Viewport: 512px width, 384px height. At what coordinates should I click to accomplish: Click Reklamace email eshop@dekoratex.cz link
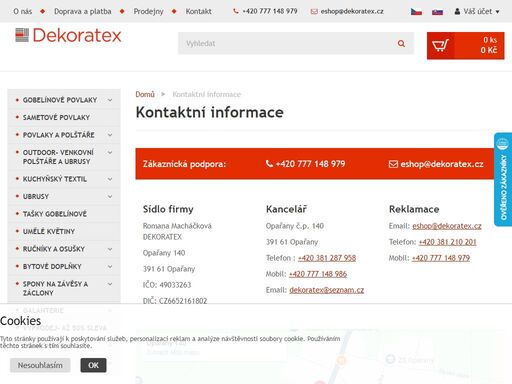click(x=447, y=226)
